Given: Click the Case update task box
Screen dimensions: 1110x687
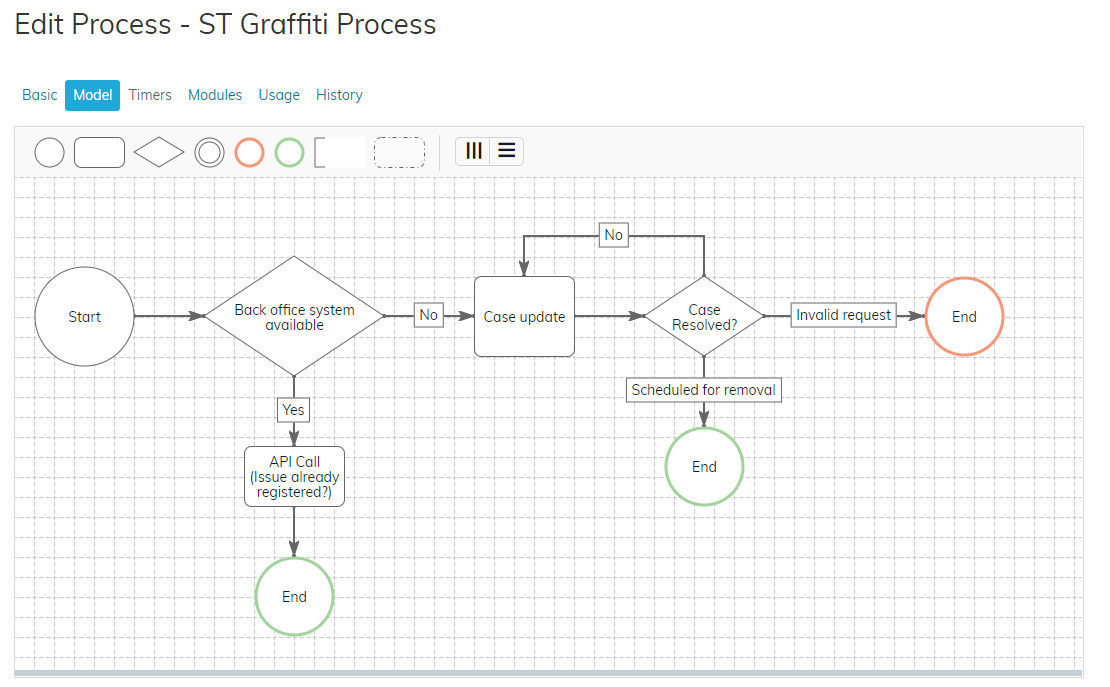Looking at the screenshot, I should 524,316.
